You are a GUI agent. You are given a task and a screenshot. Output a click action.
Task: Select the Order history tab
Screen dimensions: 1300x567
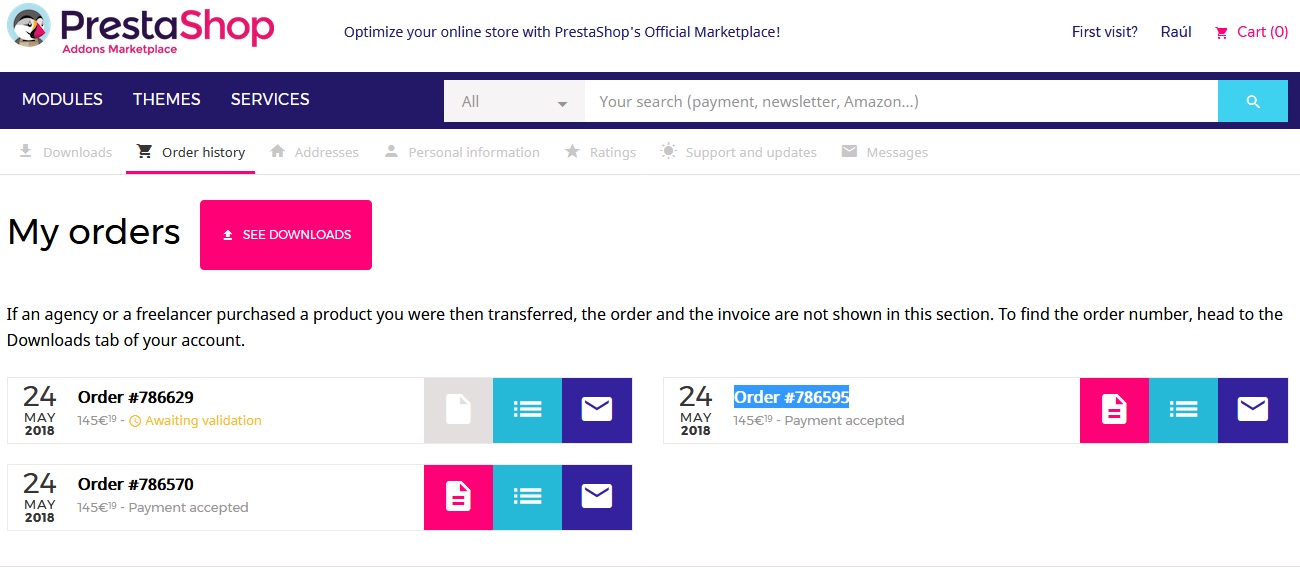pos(191,152)
